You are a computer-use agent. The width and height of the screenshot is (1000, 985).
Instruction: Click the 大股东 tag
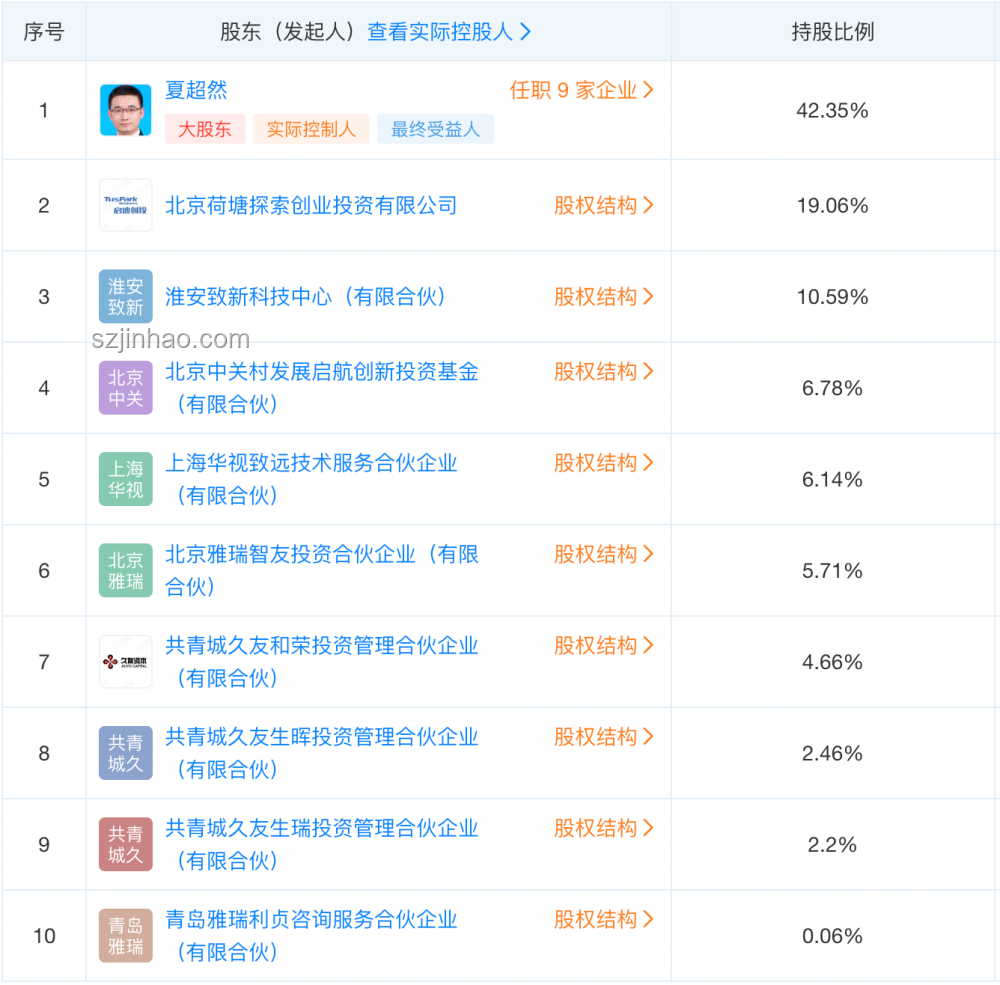point(205,129)
